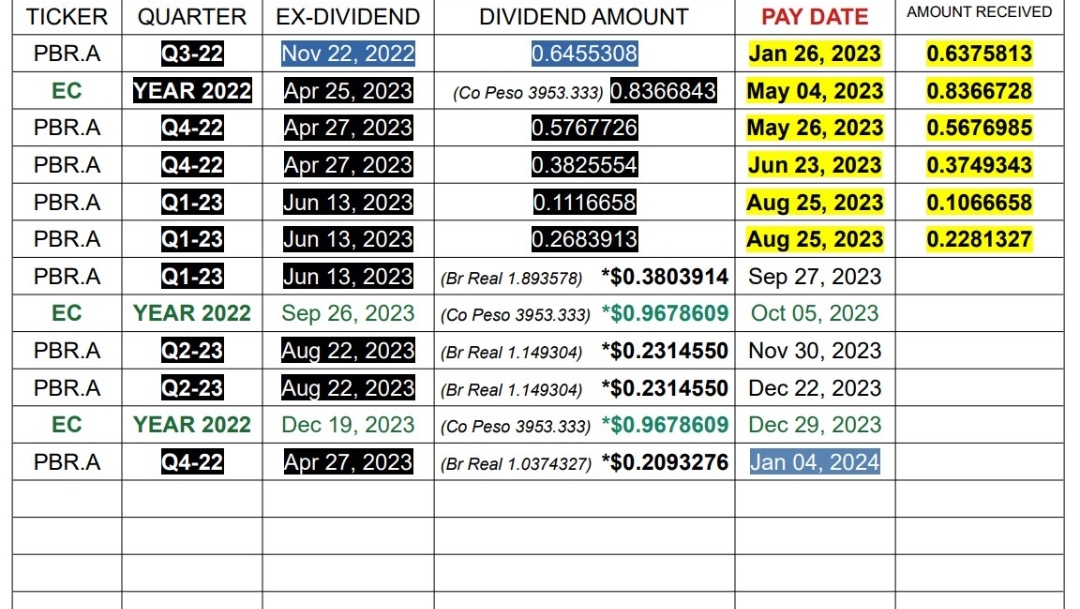Select the 0.6455308 dividend amount

click(x=584, y=53)
